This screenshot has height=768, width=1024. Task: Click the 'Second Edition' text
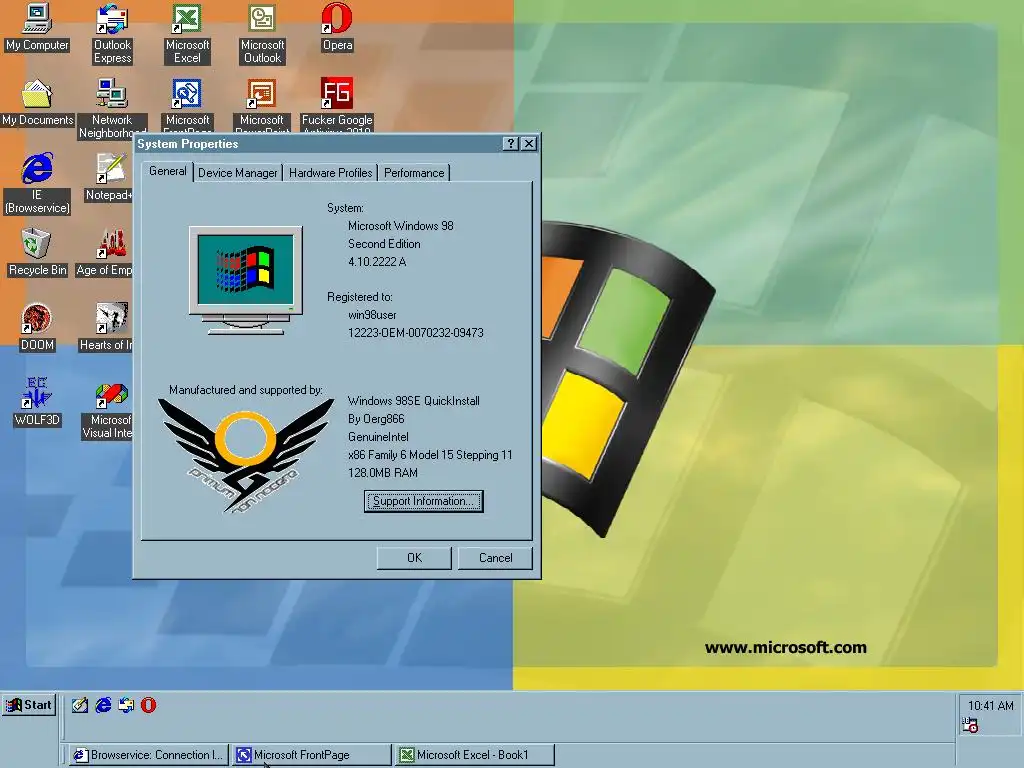[384, 244]
